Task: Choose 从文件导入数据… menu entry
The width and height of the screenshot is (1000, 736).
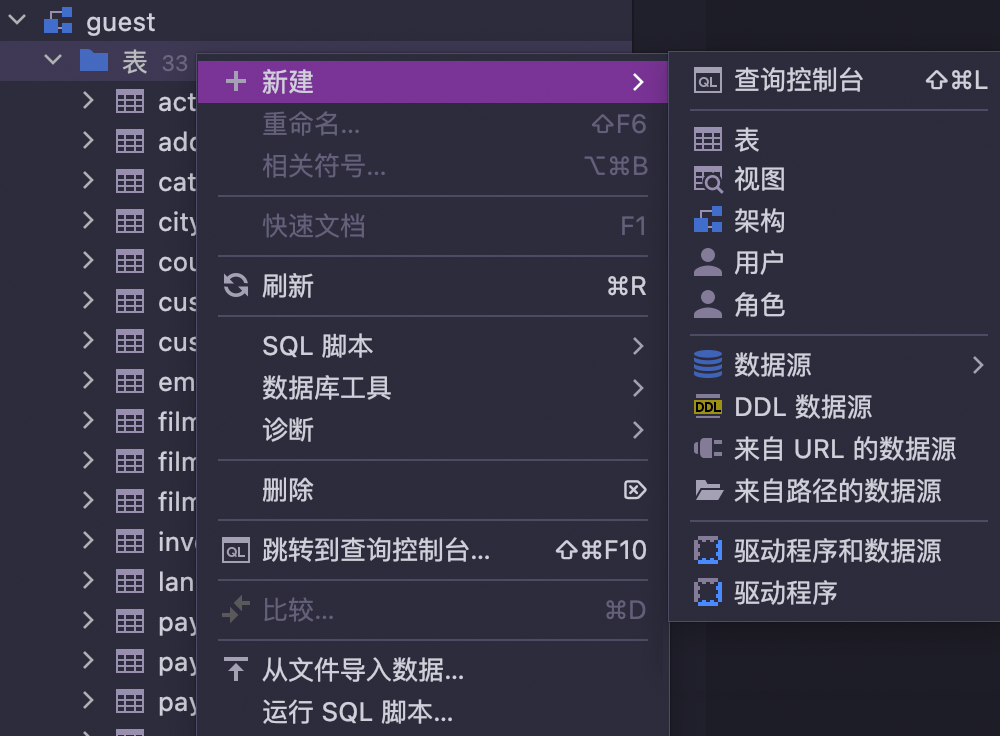Action: click(x=362, y=670)
